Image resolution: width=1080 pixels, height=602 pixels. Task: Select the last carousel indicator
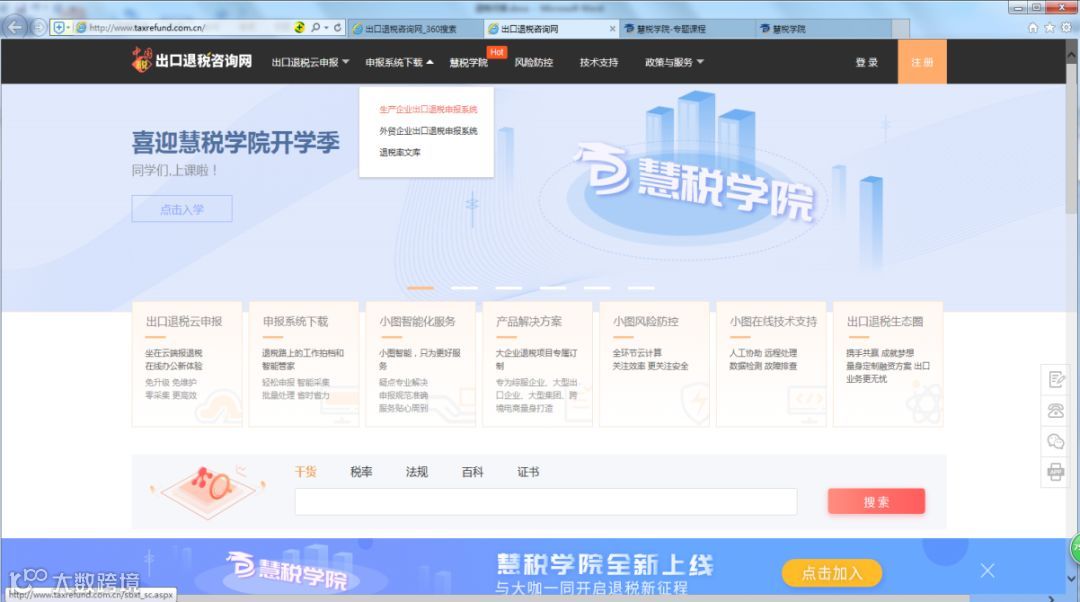tap(641, 287)
